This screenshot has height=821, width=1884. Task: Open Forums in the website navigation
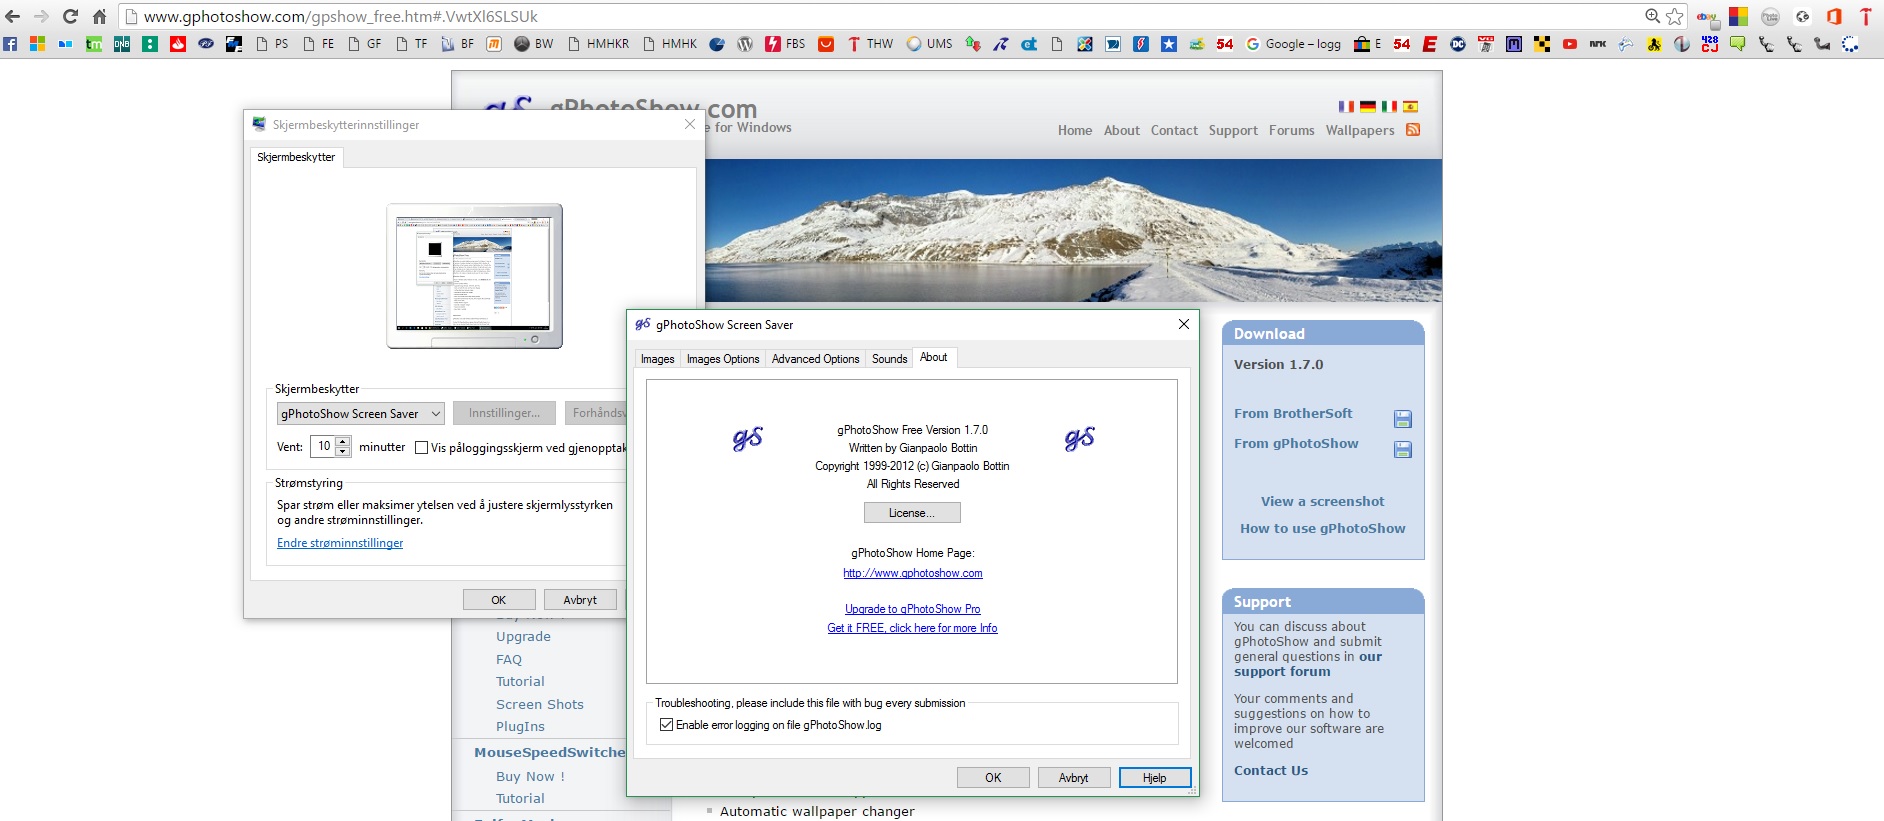pos(1292,131)
